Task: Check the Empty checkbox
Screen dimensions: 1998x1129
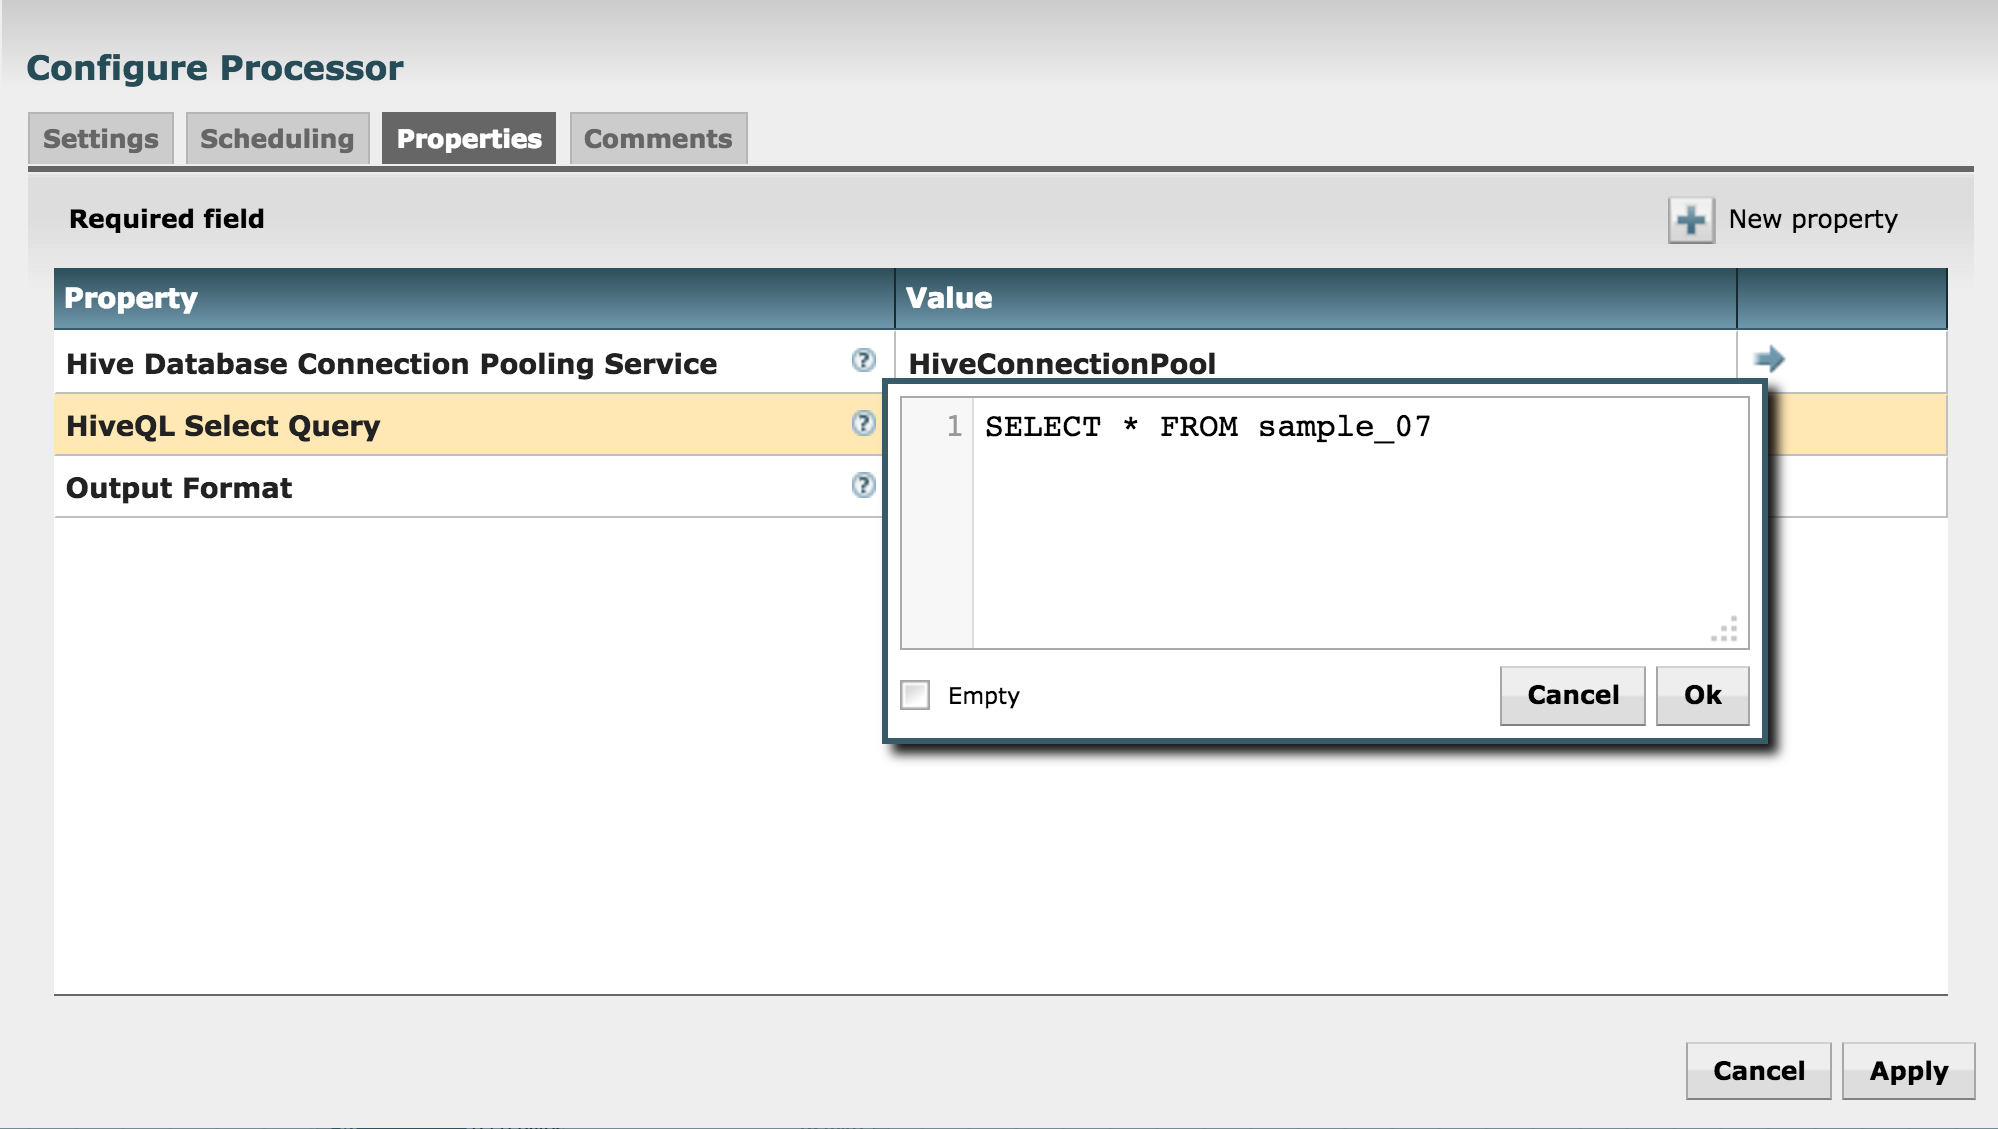Action: click(915, 695)
